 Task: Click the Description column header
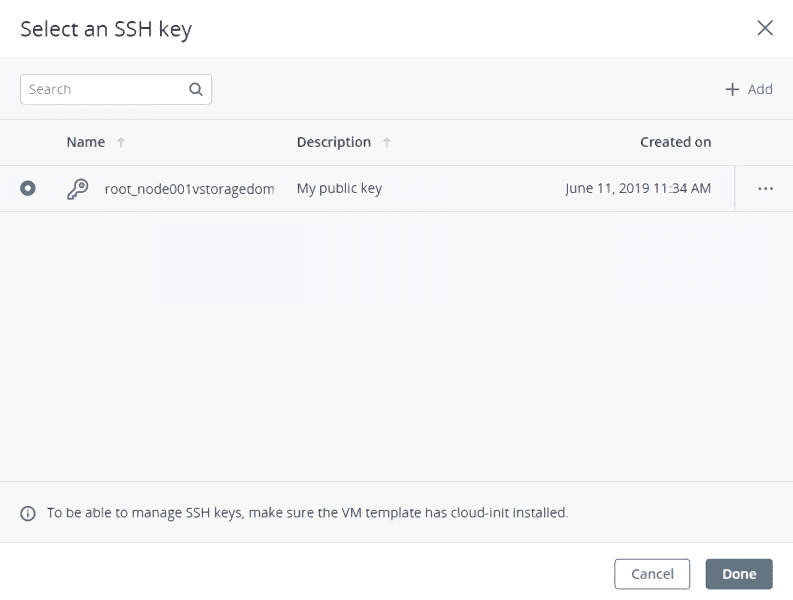(x=334, y=142)
